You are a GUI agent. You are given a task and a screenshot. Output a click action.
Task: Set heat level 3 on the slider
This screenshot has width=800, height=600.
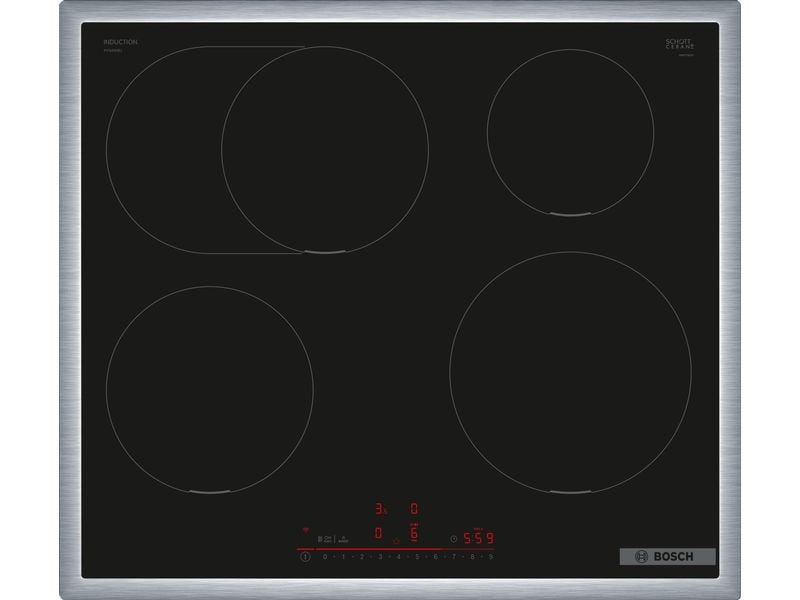[380, 557]
